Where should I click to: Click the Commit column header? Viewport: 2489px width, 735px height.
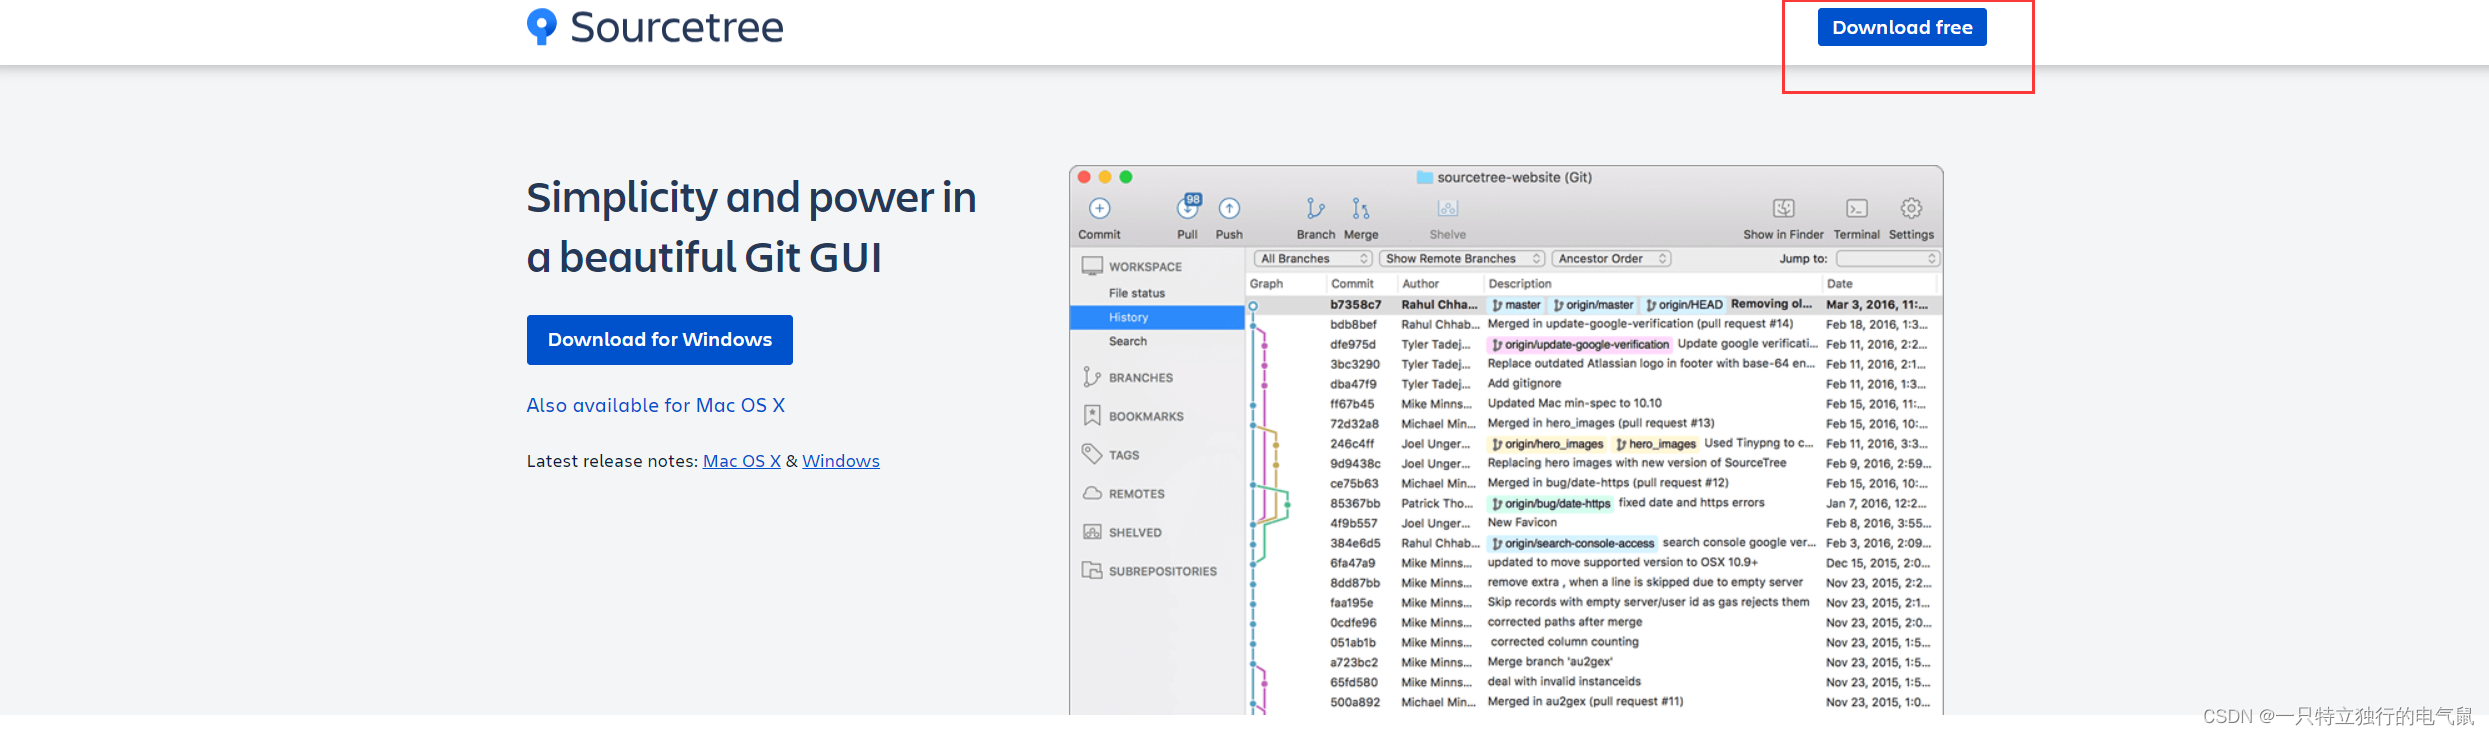(1352, 284)
